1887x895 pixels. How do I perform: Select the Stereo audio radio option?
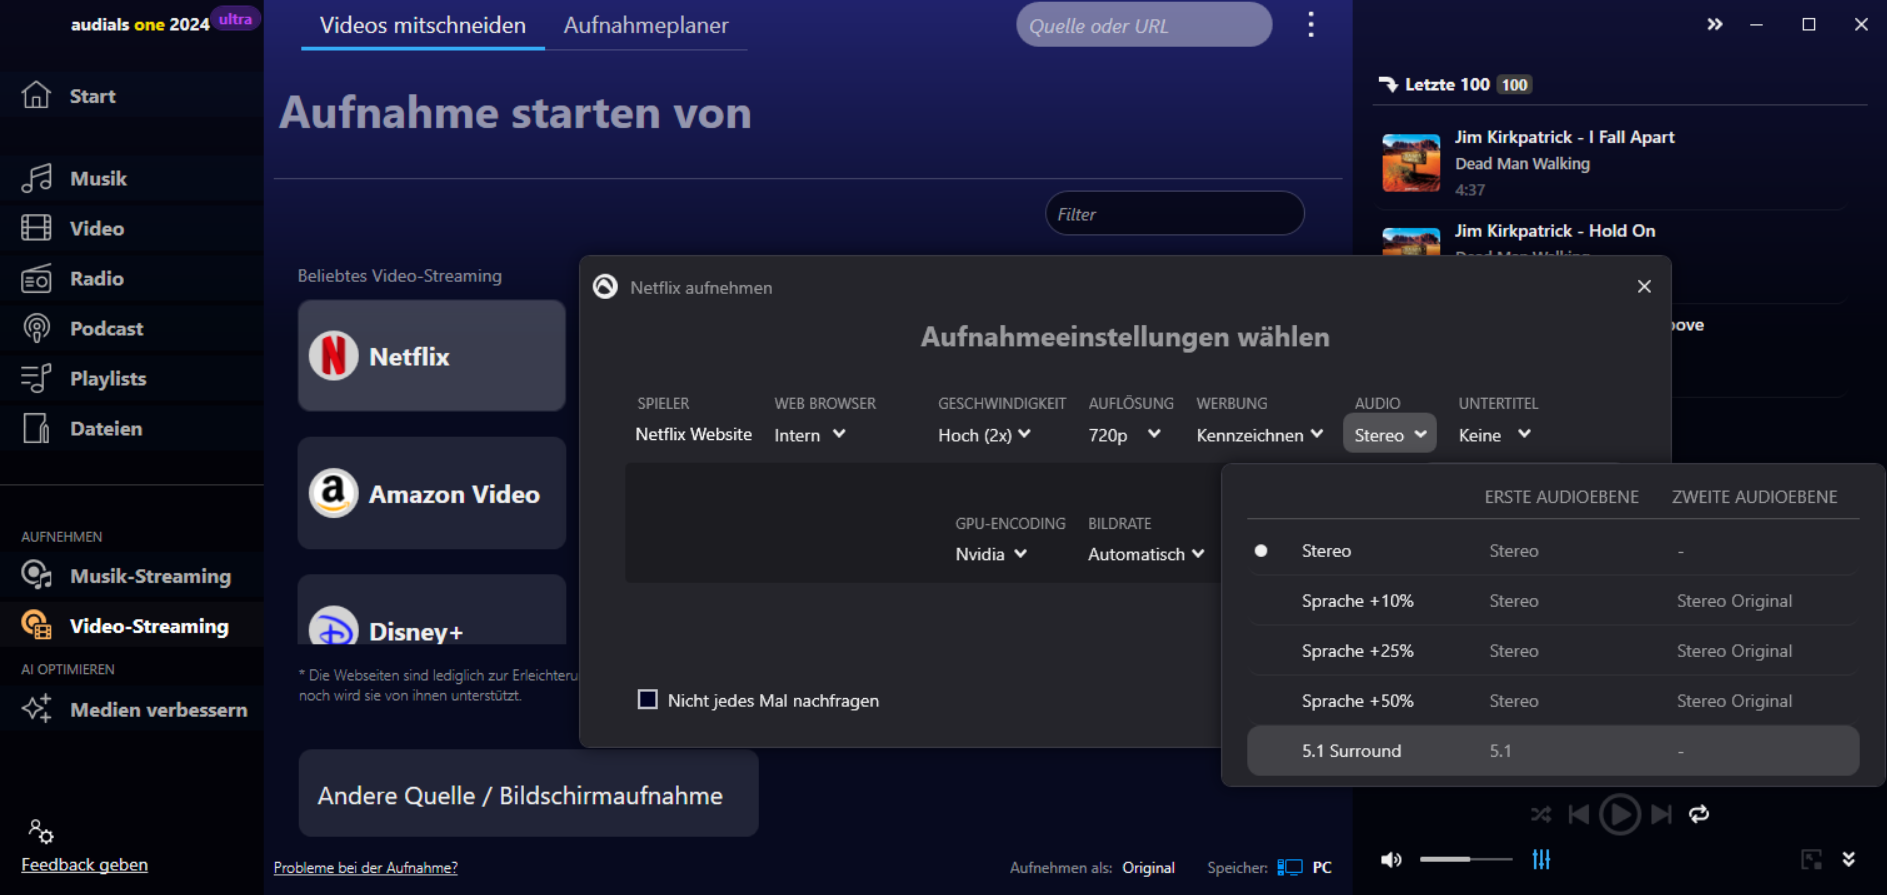1261,551
